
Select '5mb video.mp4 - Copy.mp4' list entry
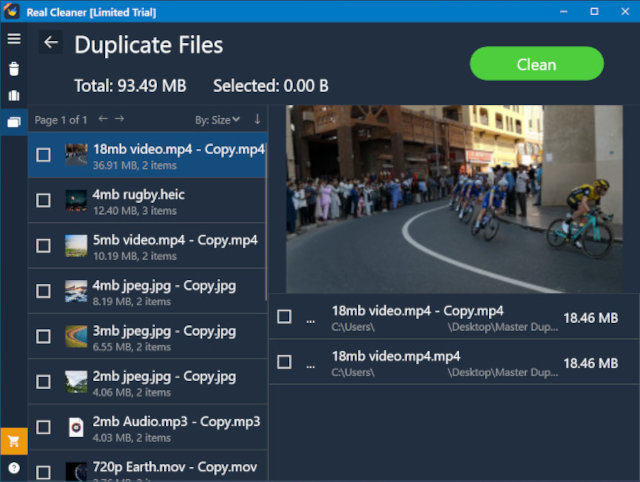click(147, 246)
